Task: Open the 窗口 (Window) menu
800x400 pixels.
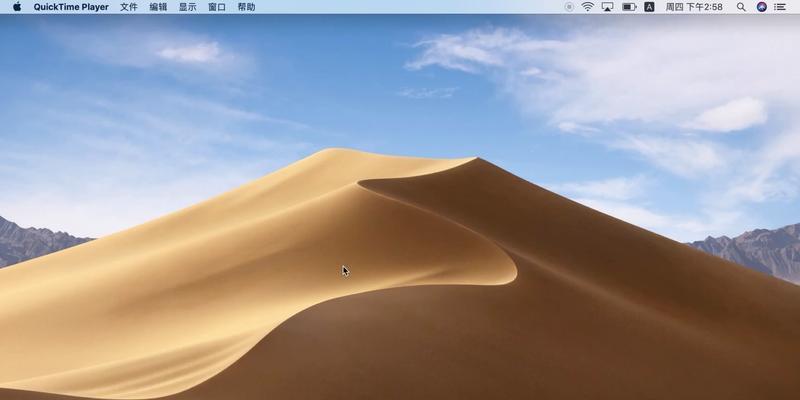Action: point(217,7)
